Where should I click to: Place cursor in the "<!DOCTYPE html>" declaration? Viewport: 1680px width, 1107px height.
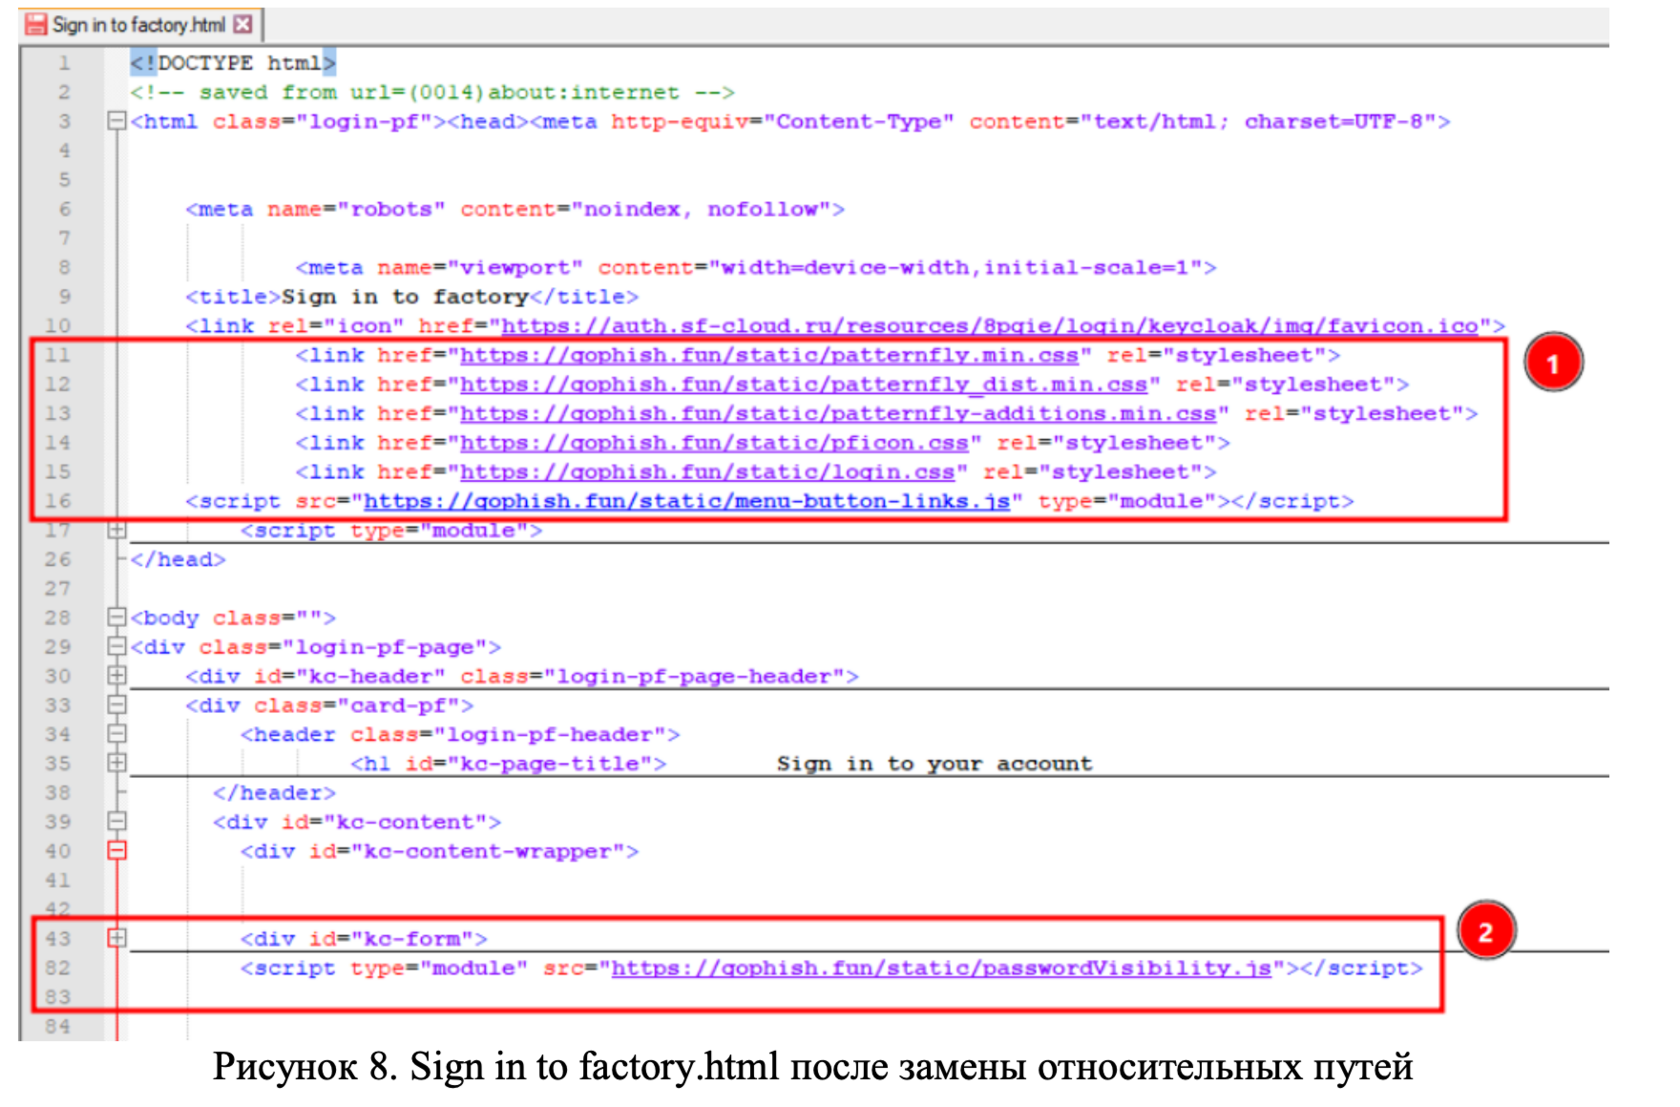[233, 63]
